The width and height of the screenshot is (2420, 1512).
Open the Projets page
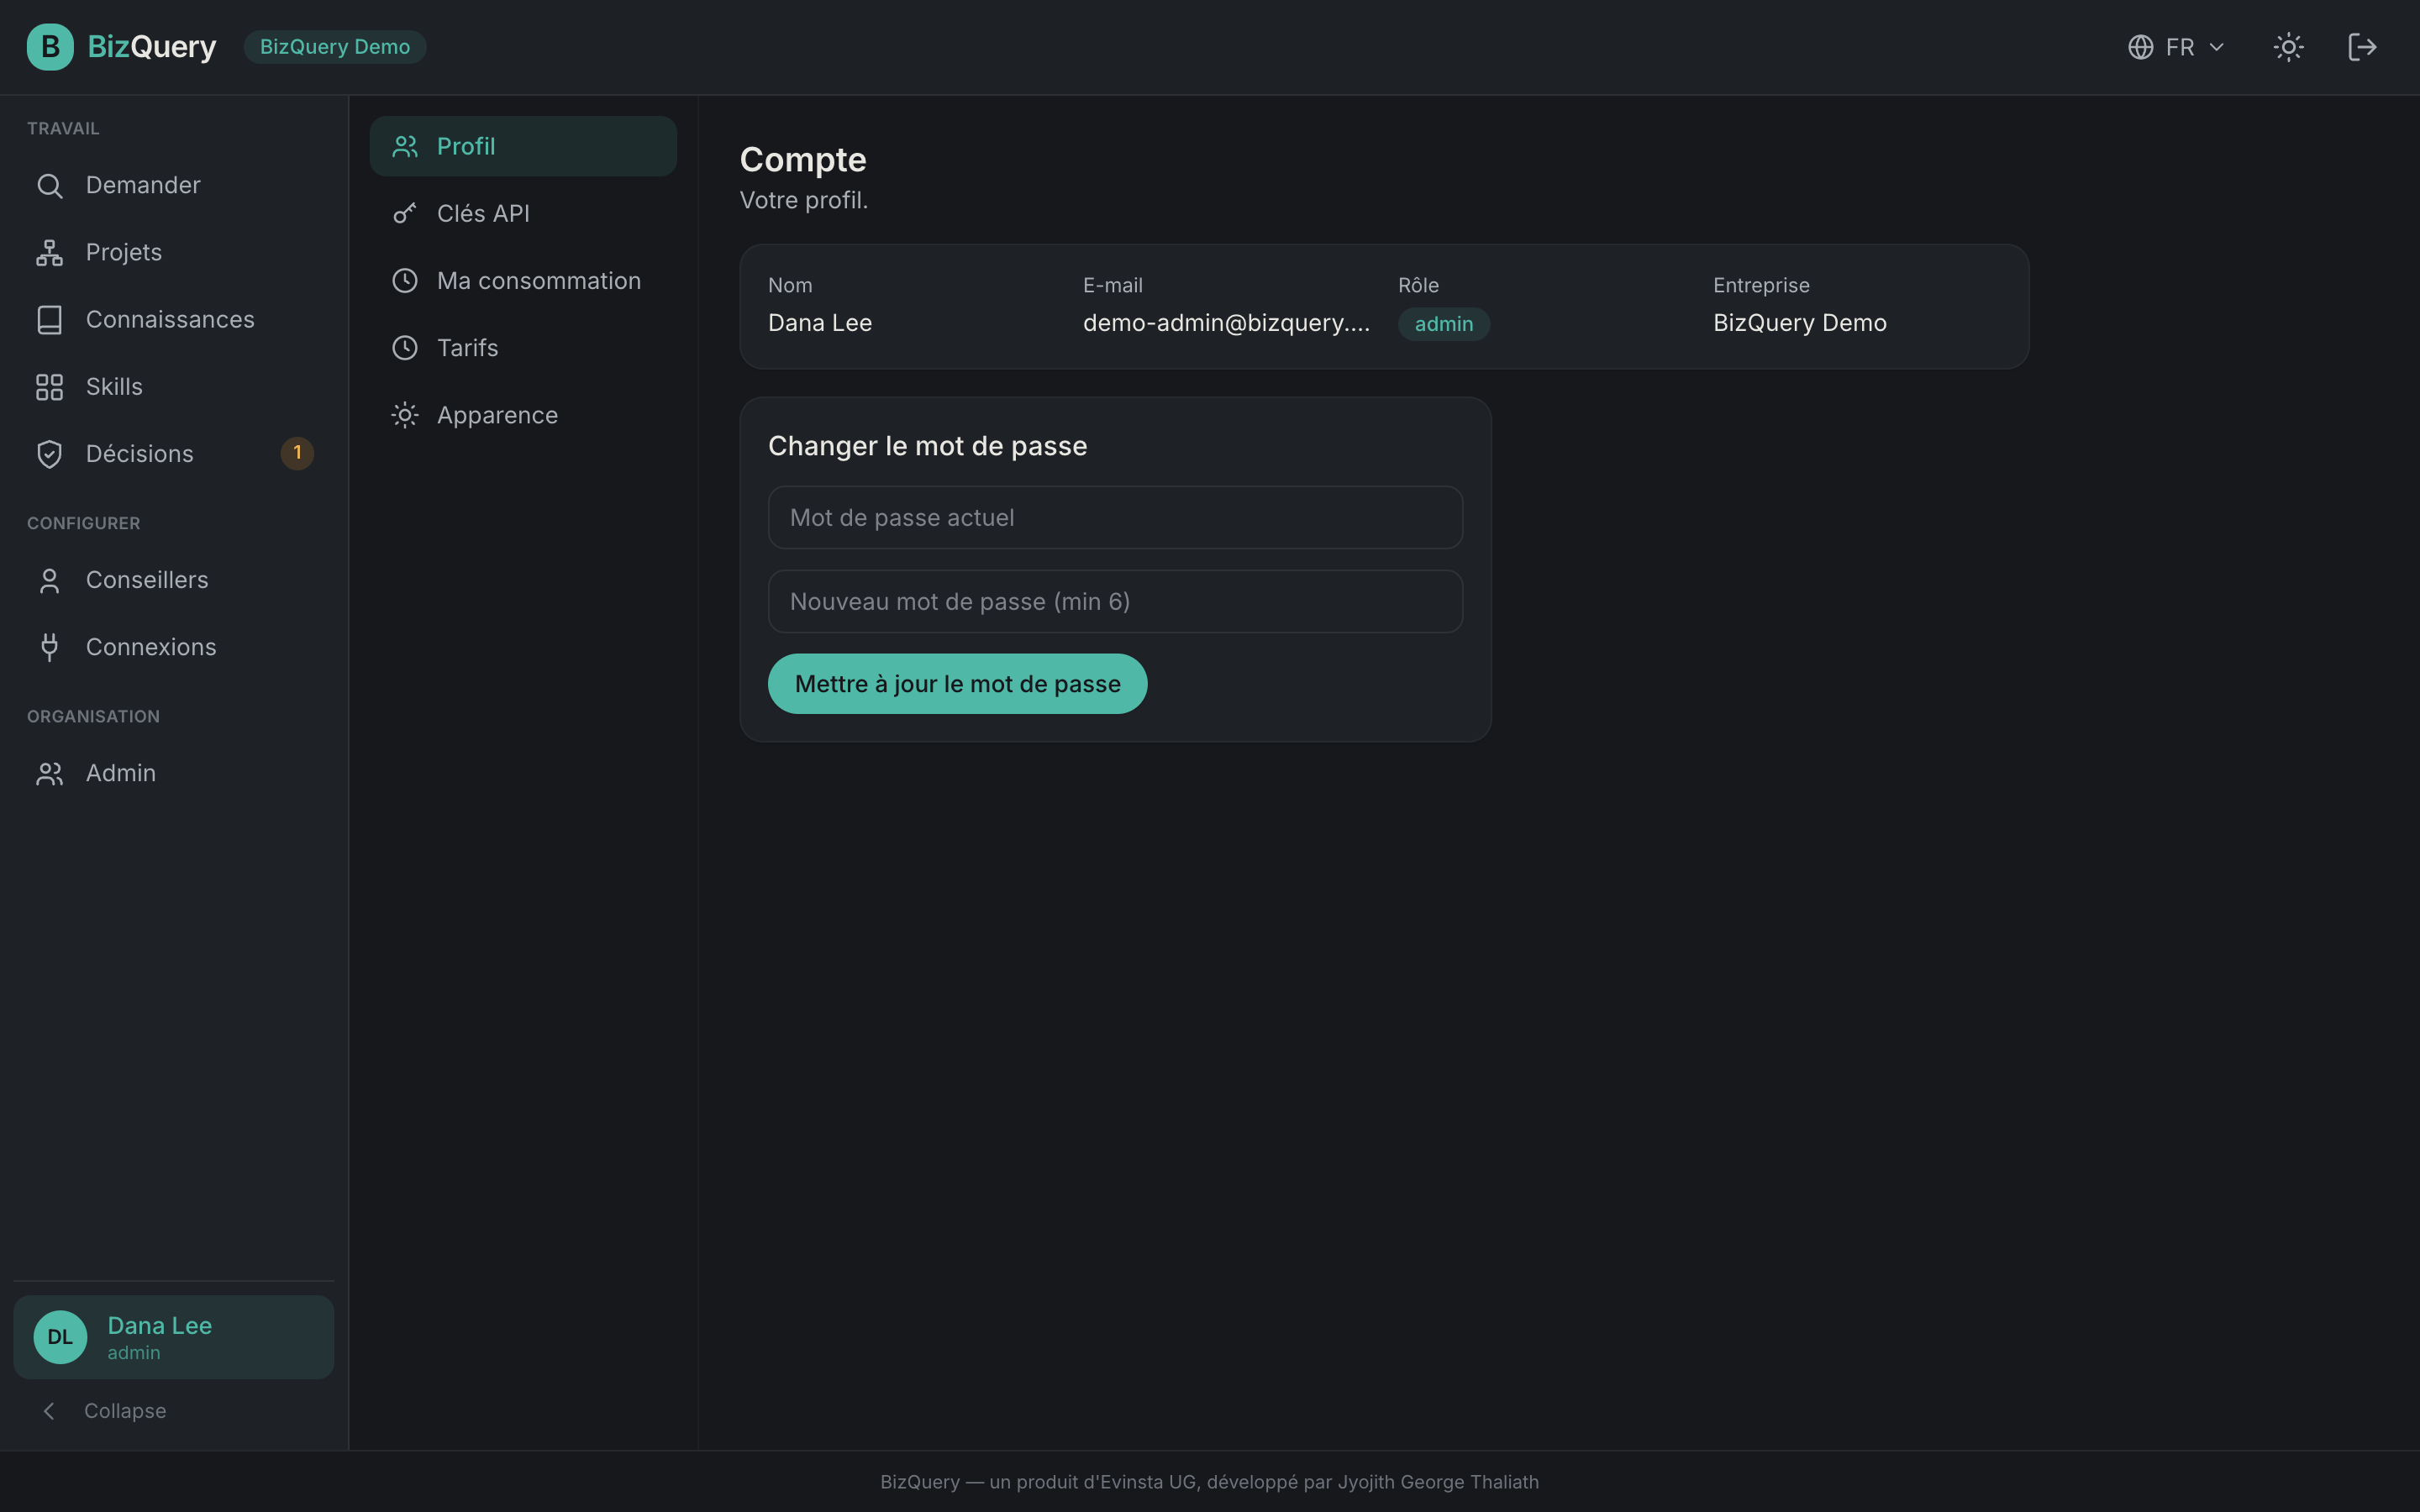pos(174,253)
